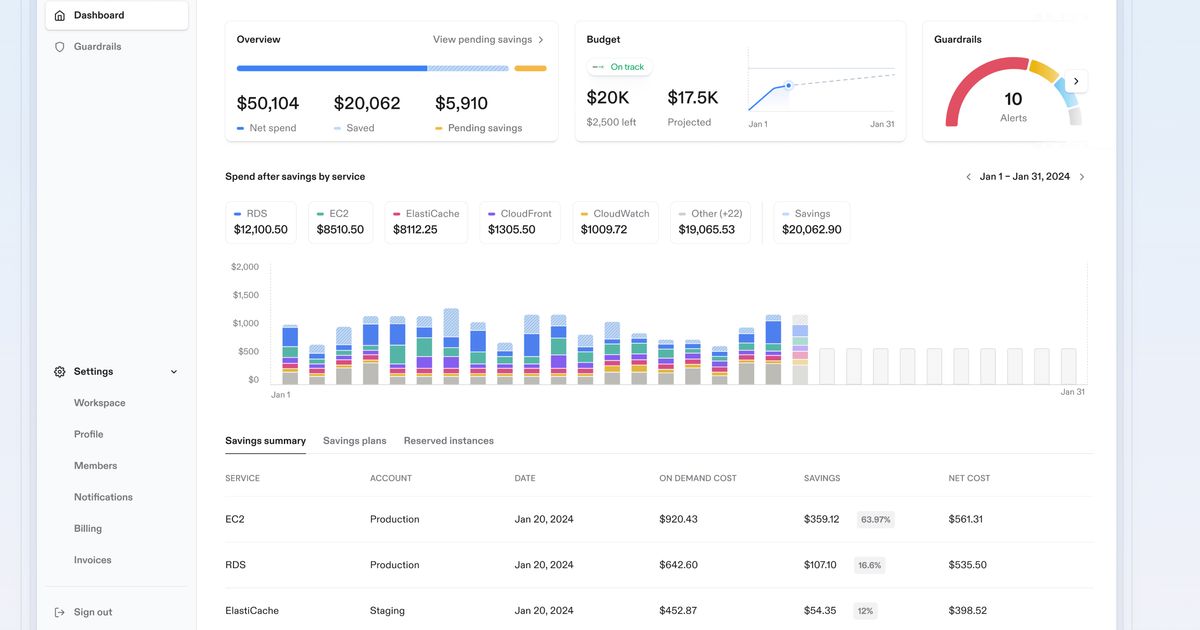Open View pending savings link

(482, 40)
